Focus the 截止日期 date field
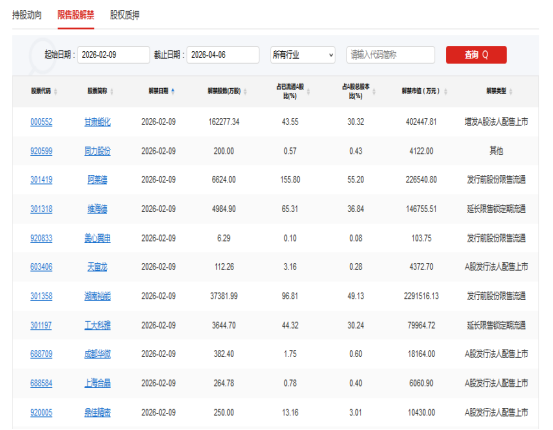The width and height of the screenshot is (553, 430). pyautogui.click(x=223, y=55)
